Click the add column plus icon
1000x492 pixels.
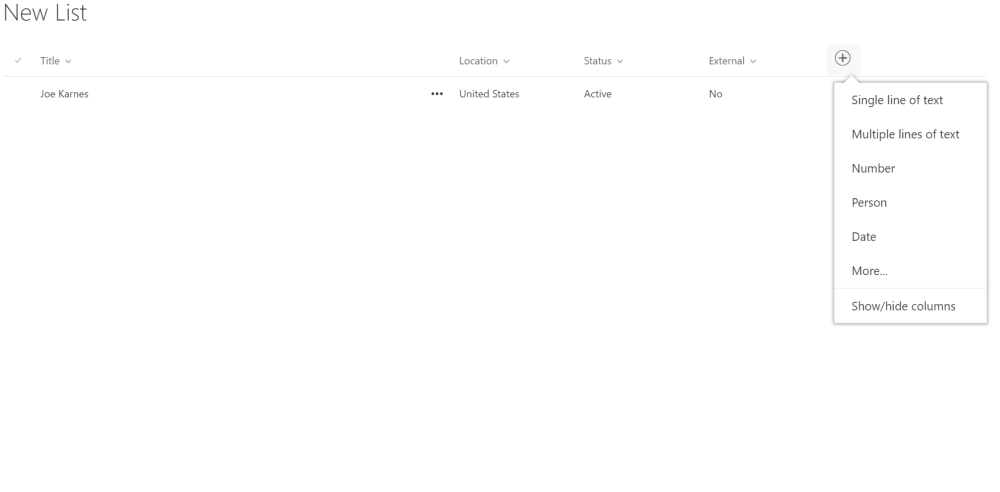tap(843, 59)
